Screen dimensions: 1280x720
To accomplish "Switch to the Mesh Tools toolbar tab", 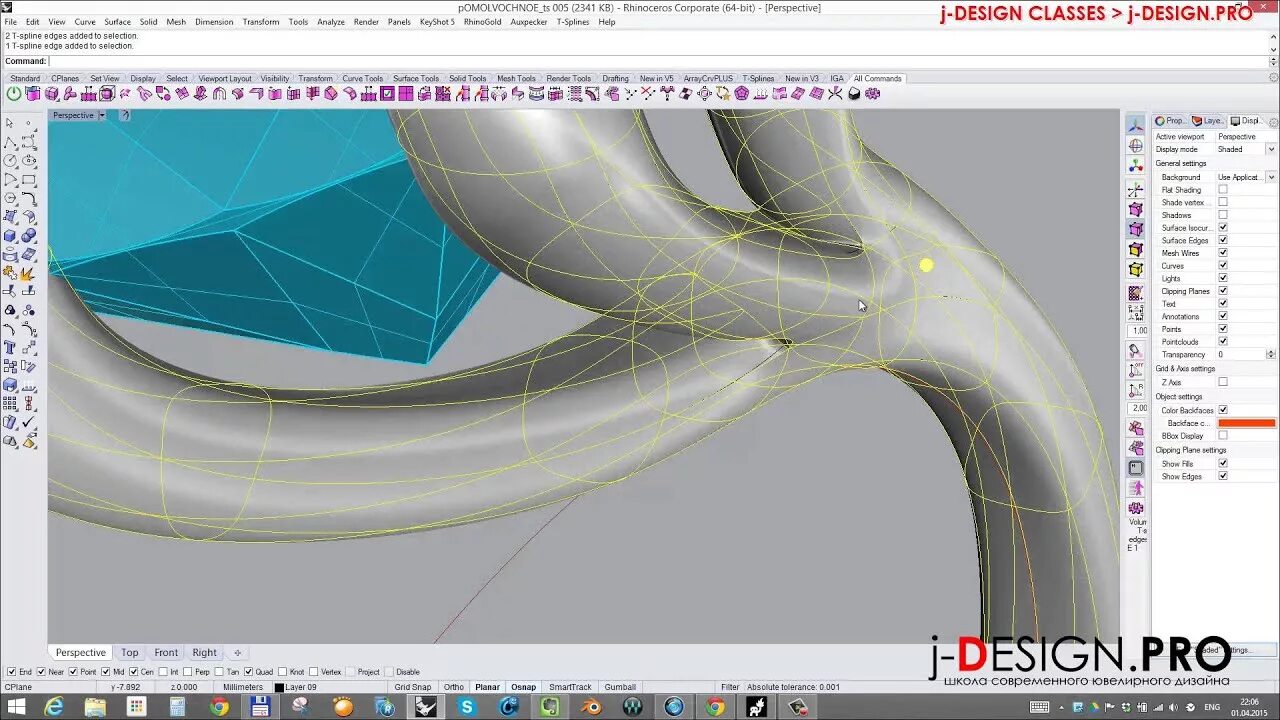I will tap(516, 79).
